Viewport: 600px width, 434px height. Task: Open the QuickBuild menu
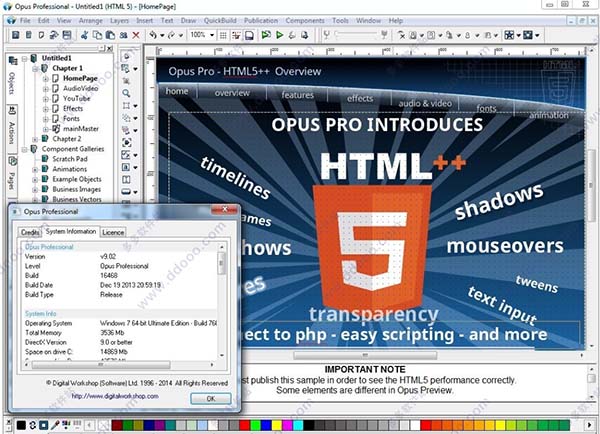click(220, 21)
